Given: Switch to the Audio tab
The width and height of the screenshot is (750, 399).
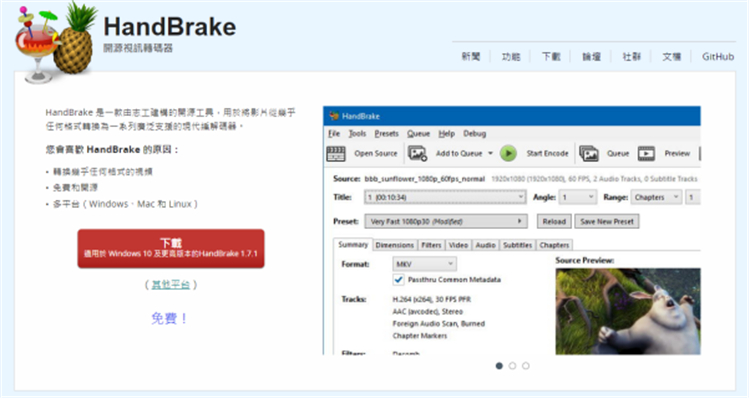Looking at the screenshot, I should 485,245.
